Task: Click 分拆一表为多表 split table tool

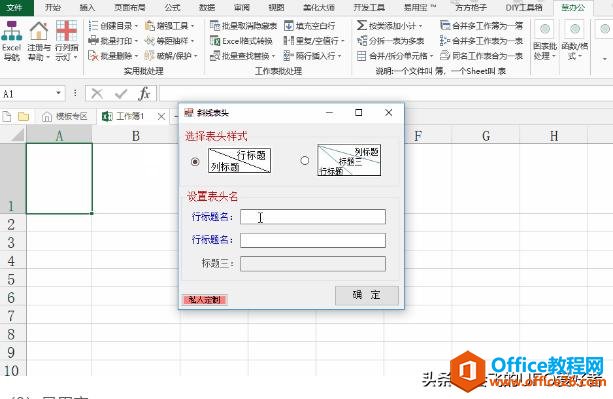Action: [x=391, y=41]
